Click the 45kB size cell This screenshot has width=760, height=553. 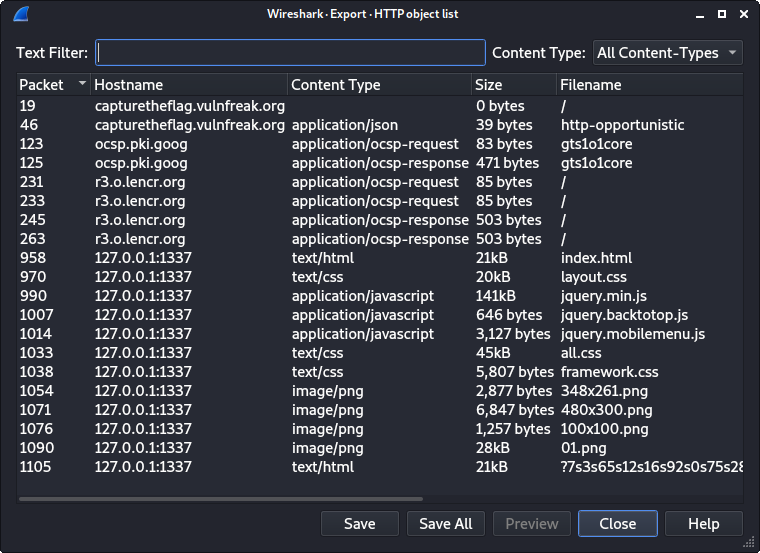coord(493,353)
